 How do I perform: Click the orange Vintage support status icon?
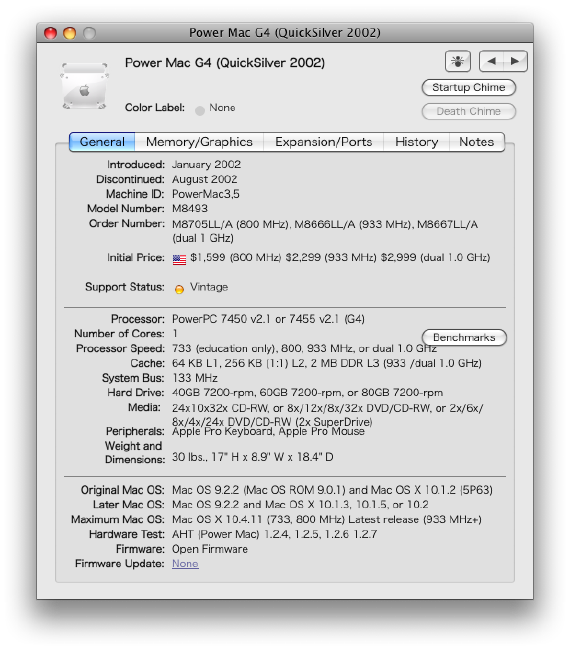point(179,289)
